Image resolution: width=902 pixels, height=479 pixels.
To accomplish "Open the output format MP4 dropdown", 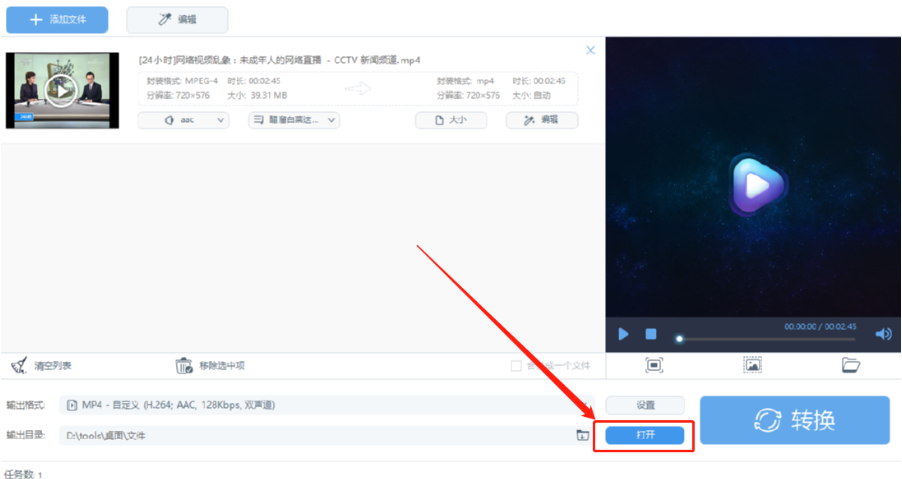I will (327, 405).
